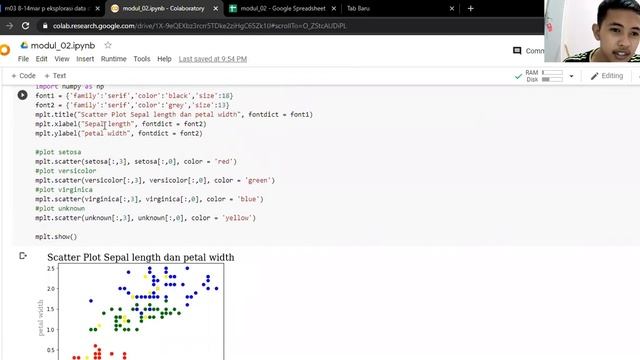
Task: Click the scatter plot output image
Action: [x=135, y=306]
